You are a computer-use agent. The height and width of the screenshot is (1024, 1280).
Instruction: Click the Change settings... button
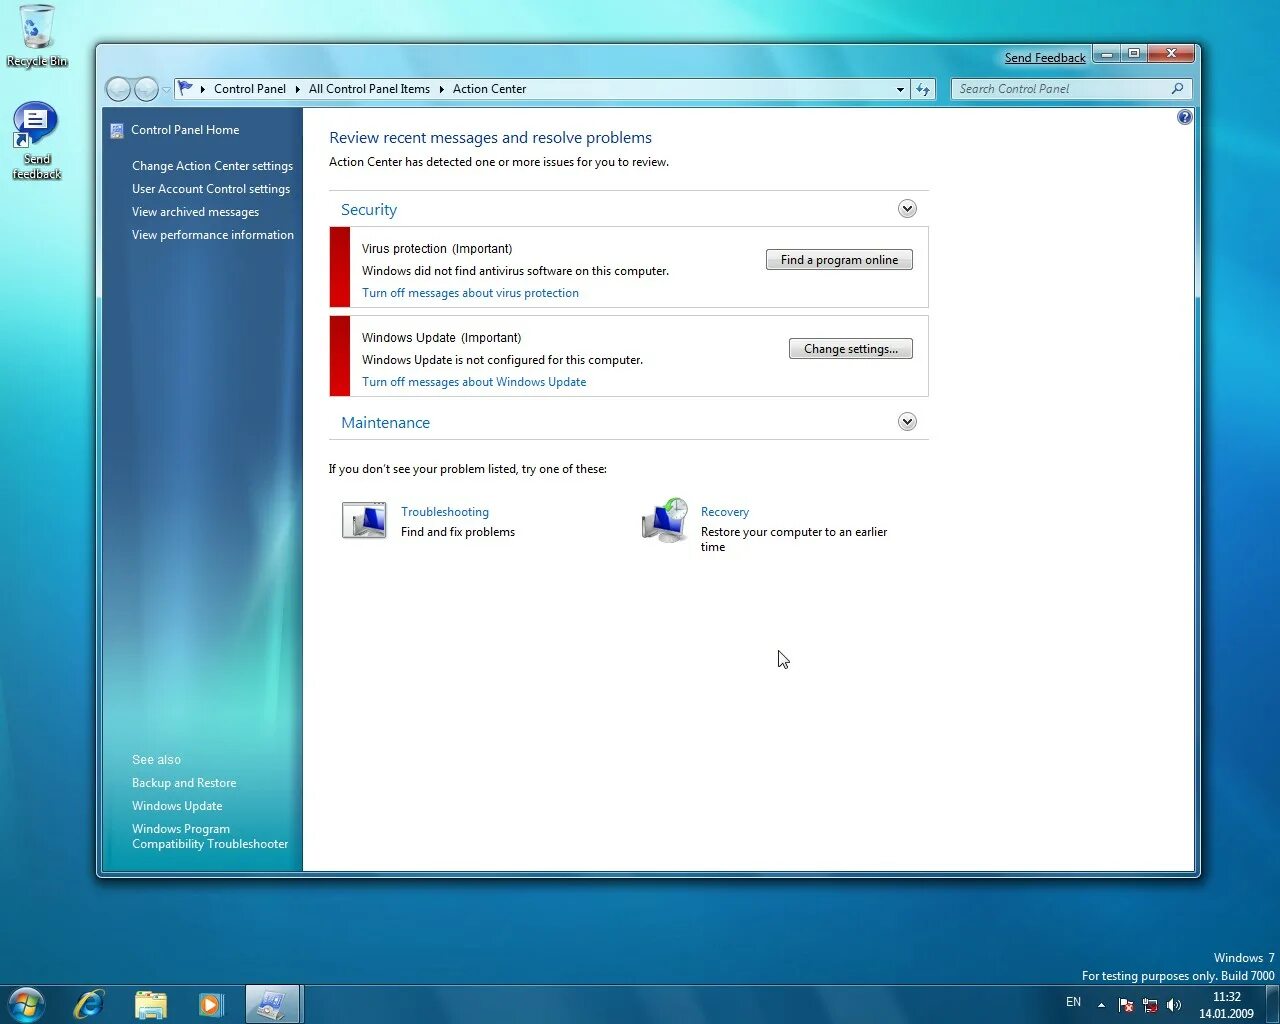pyautogui.click(x=851, y=349)
